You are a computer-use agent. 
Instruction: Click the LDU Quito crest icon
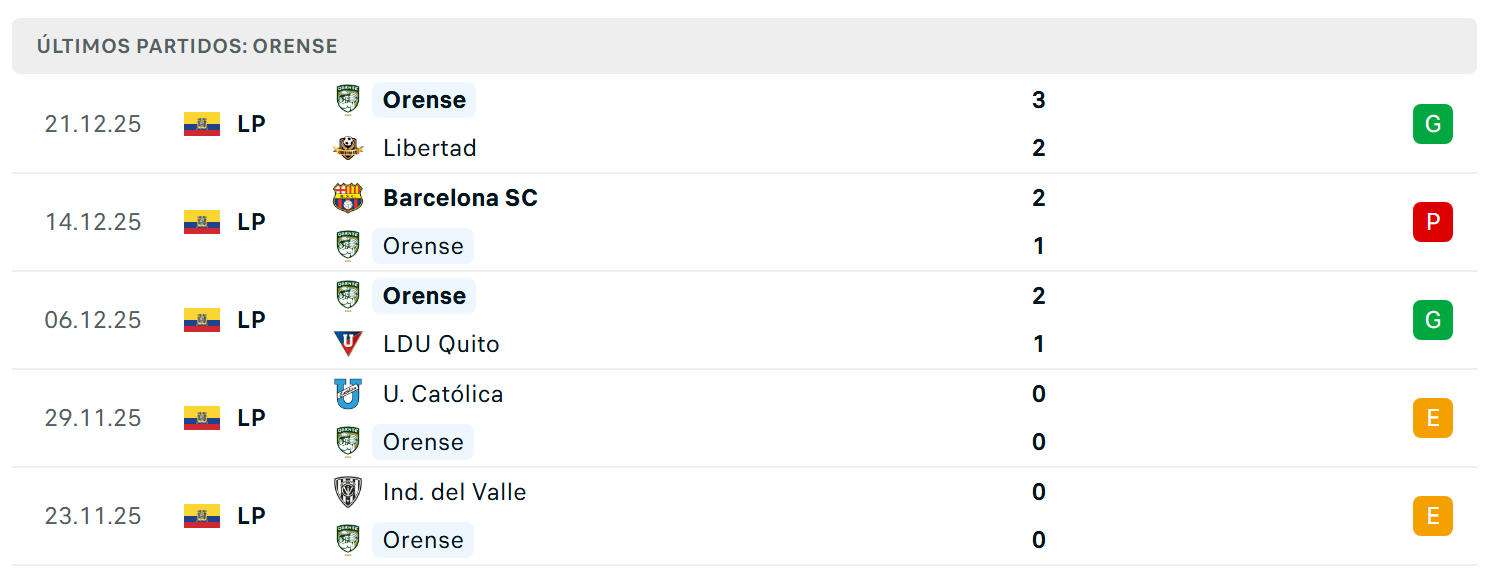[348, 344]
